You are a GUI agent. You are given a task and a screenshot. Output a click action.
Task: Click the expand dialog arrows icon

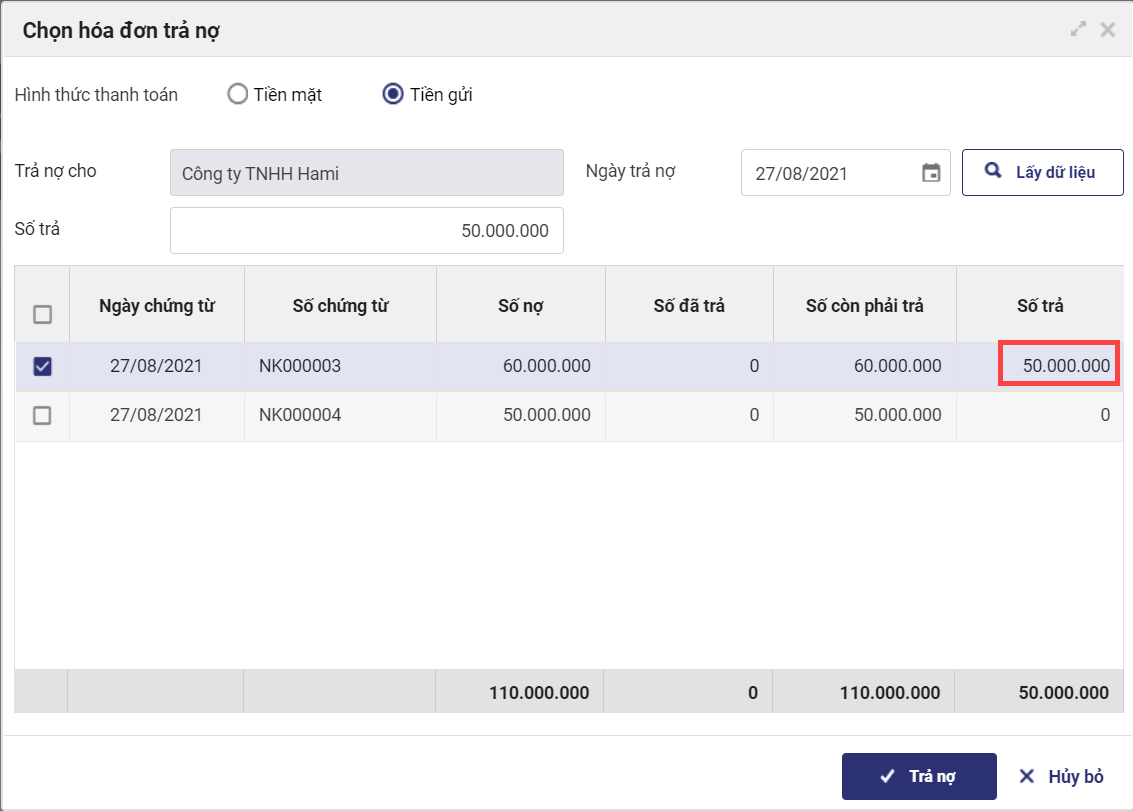coord(1078,30)
